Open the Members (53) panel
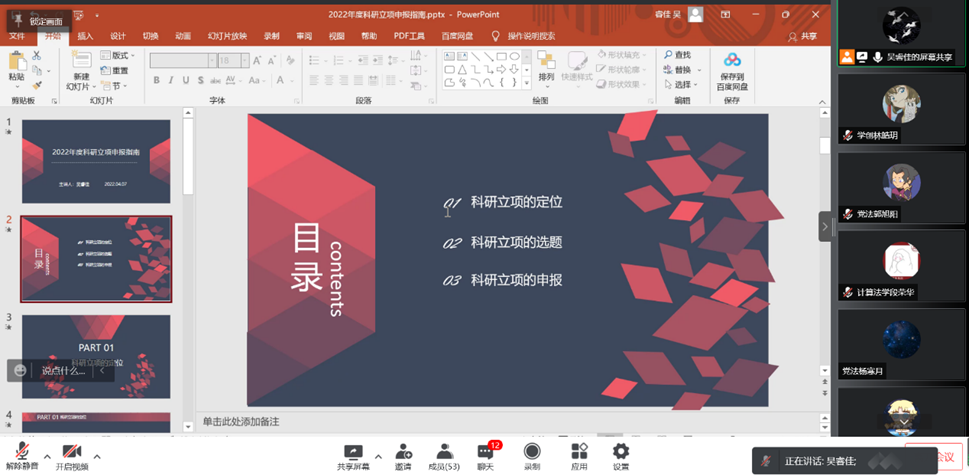The image size is (969, 475). [x=444, y=456]
